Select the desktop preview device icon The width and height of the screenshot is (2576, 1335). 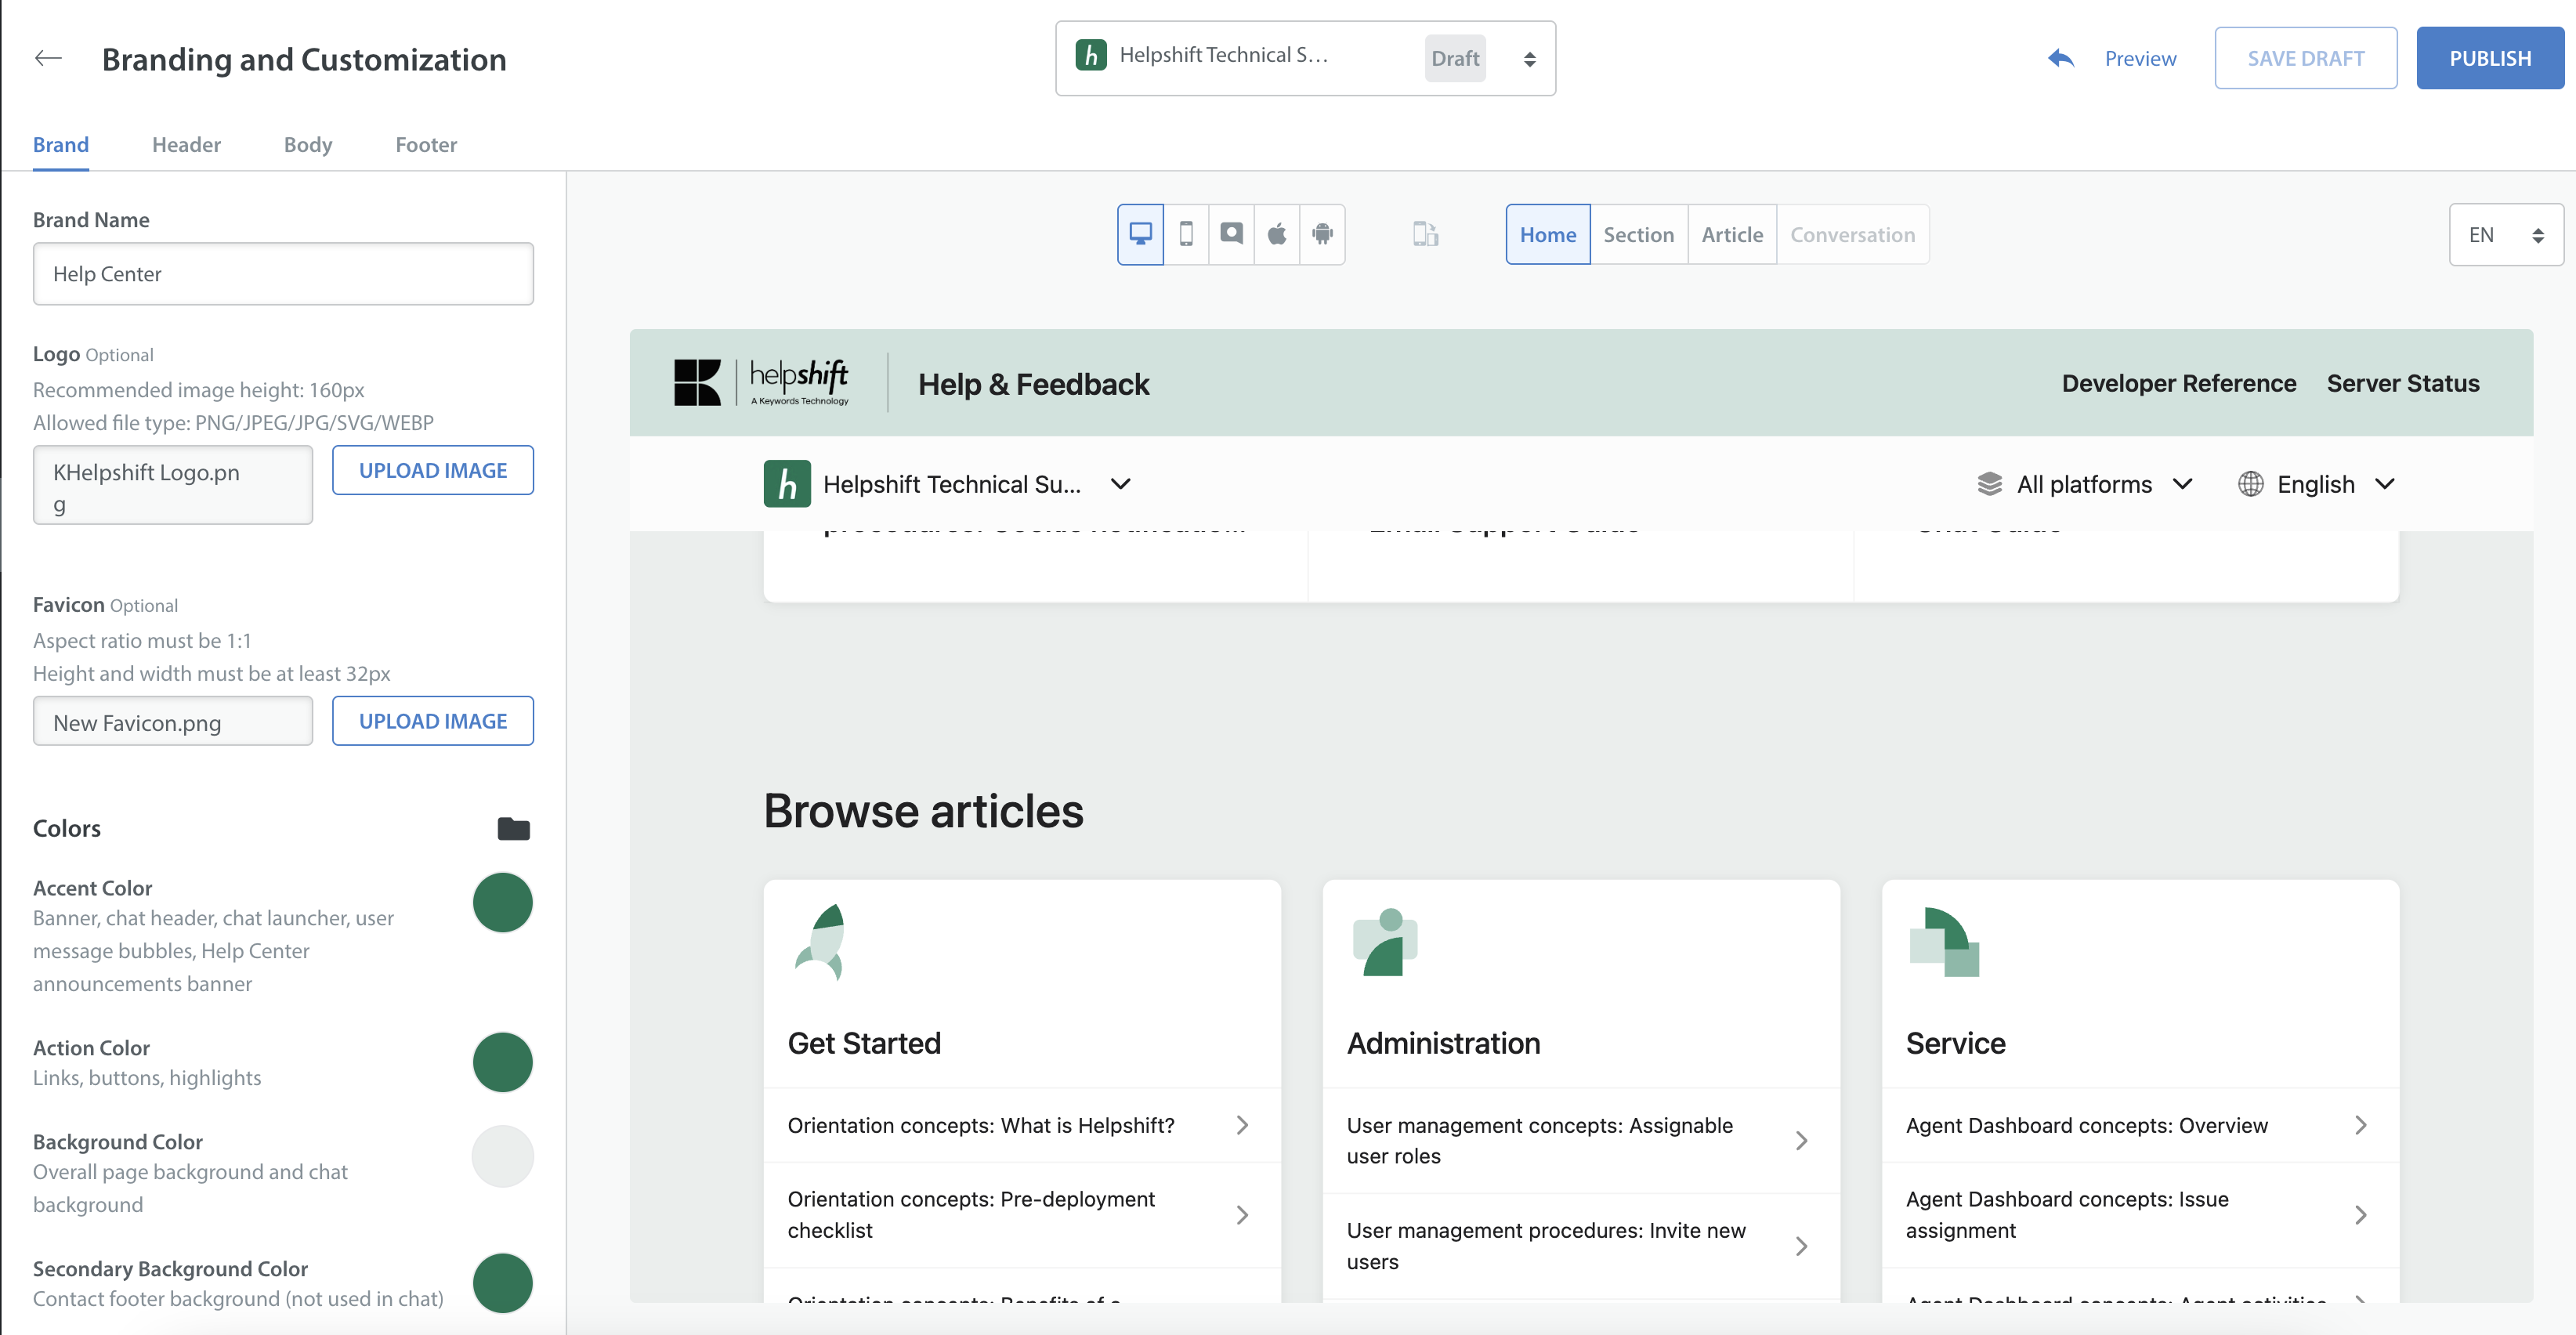(1140, 234)
